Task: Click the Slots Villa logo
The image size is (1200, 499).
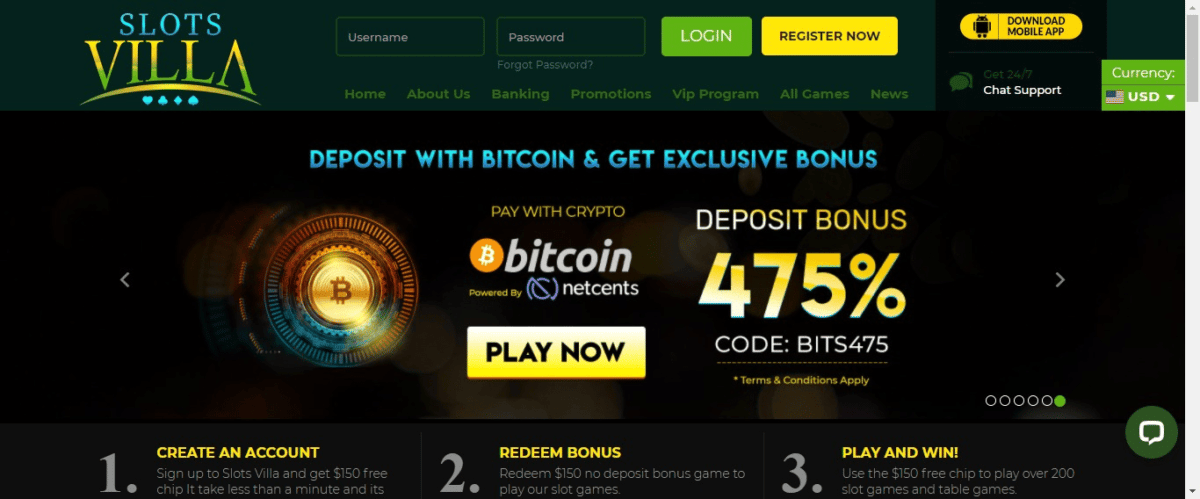Action: 169,58
